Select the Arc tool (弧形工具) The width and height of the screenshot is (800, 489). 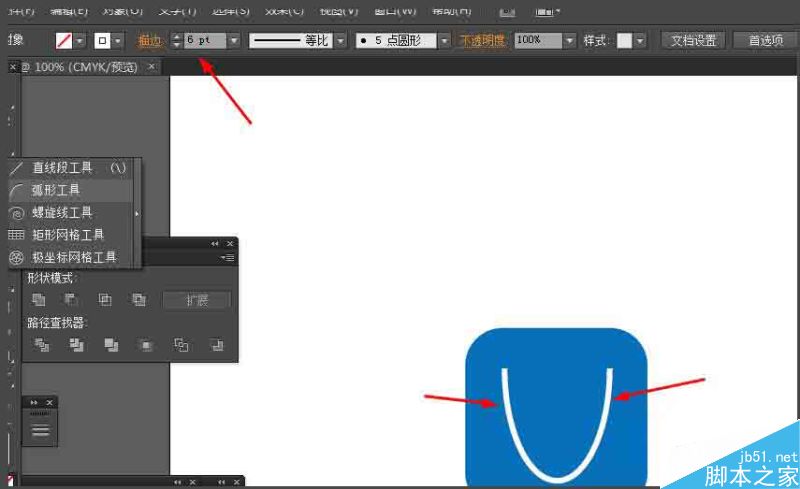point(70,190)
